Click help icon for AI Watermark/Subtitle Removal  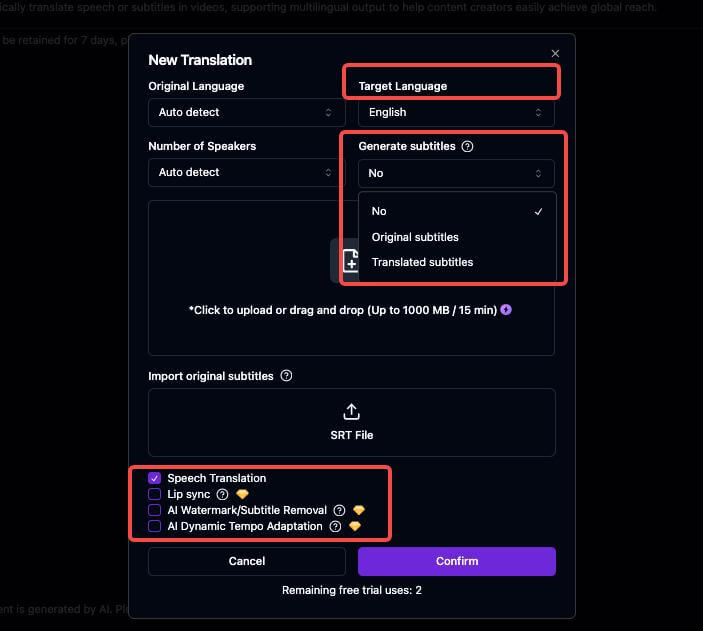tap(340, 510)
